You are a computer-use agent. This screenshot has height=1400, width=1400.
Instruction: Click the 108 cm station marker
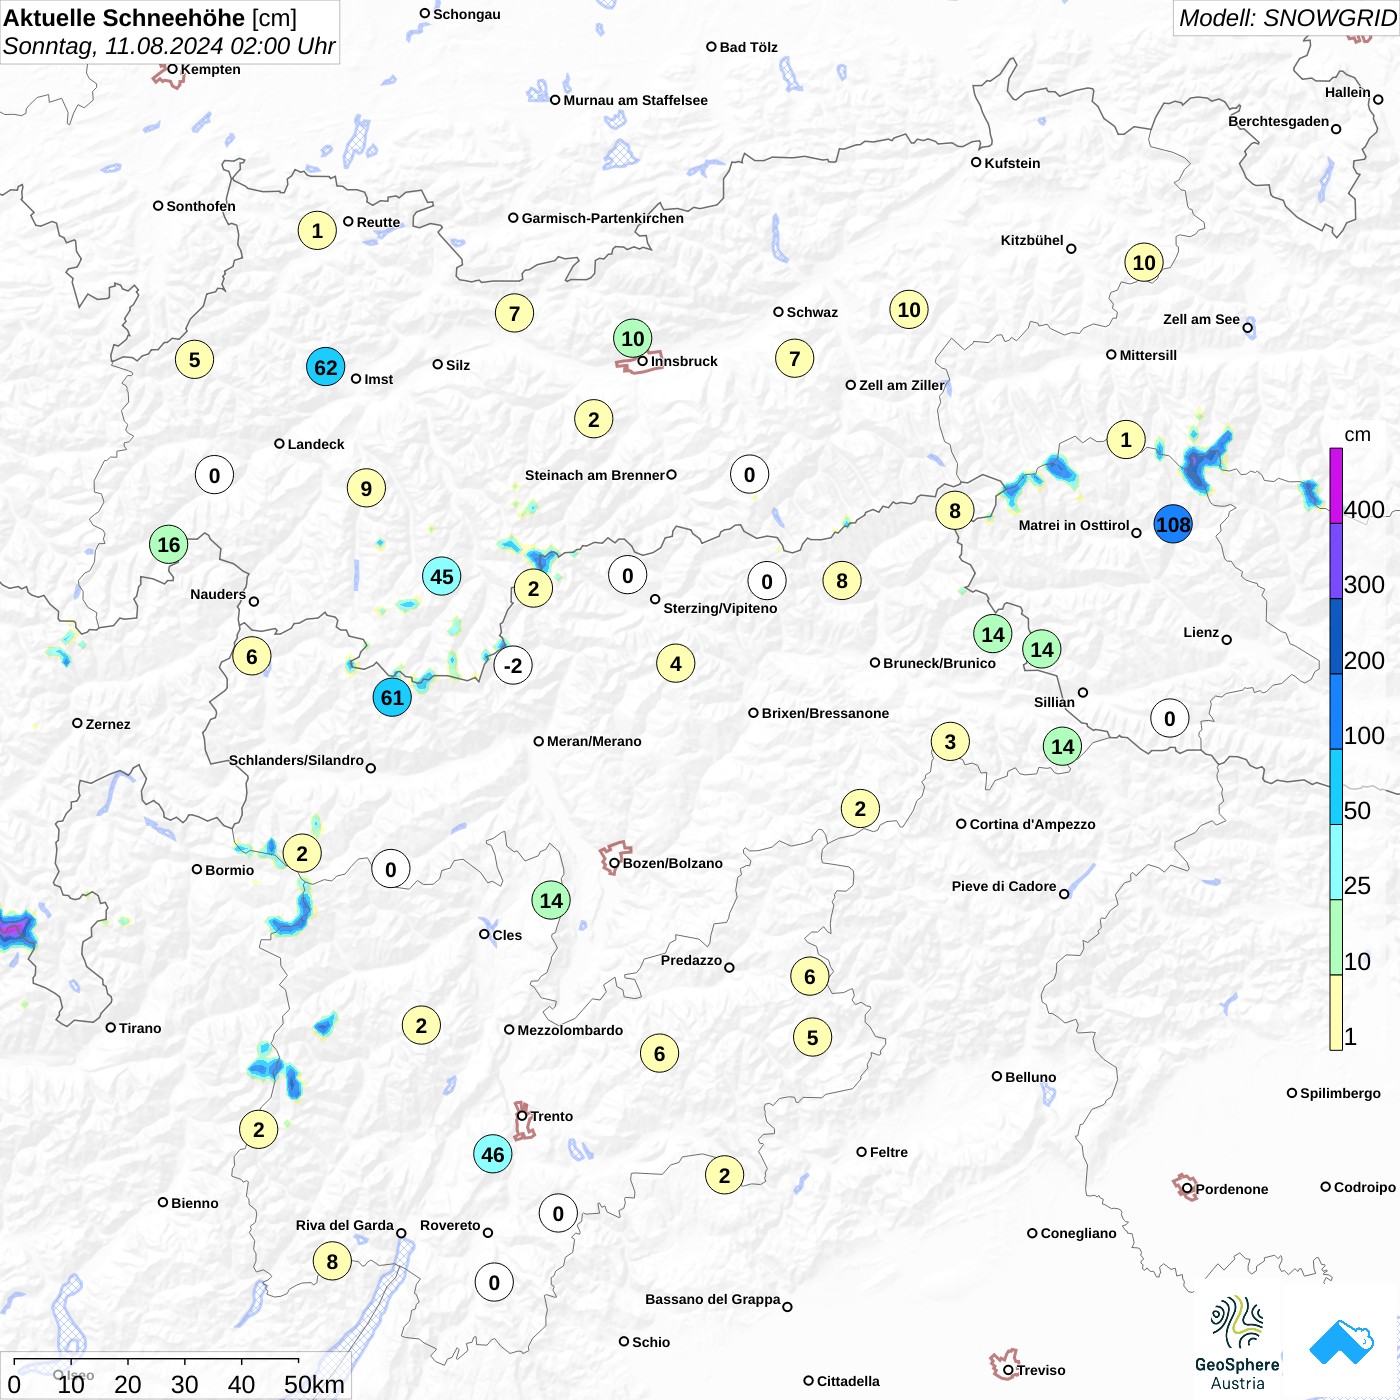[1173, 524]
